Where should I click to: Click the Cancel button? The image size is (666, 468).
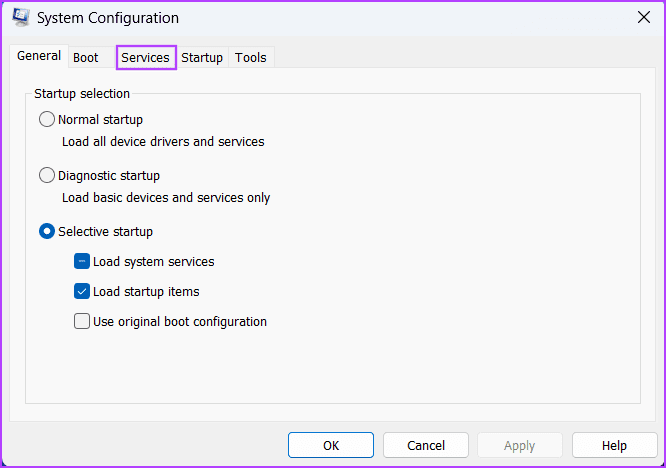[426, 445]
